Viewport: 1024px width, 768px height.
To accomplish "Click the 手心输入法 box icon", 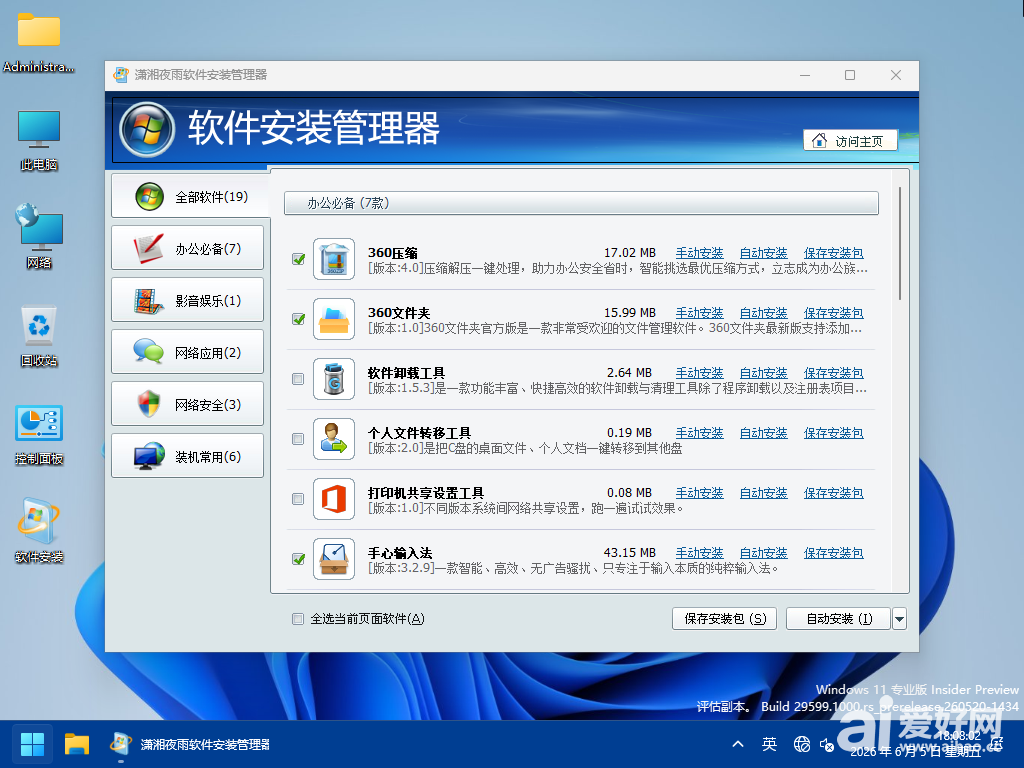I will [334, 560].
